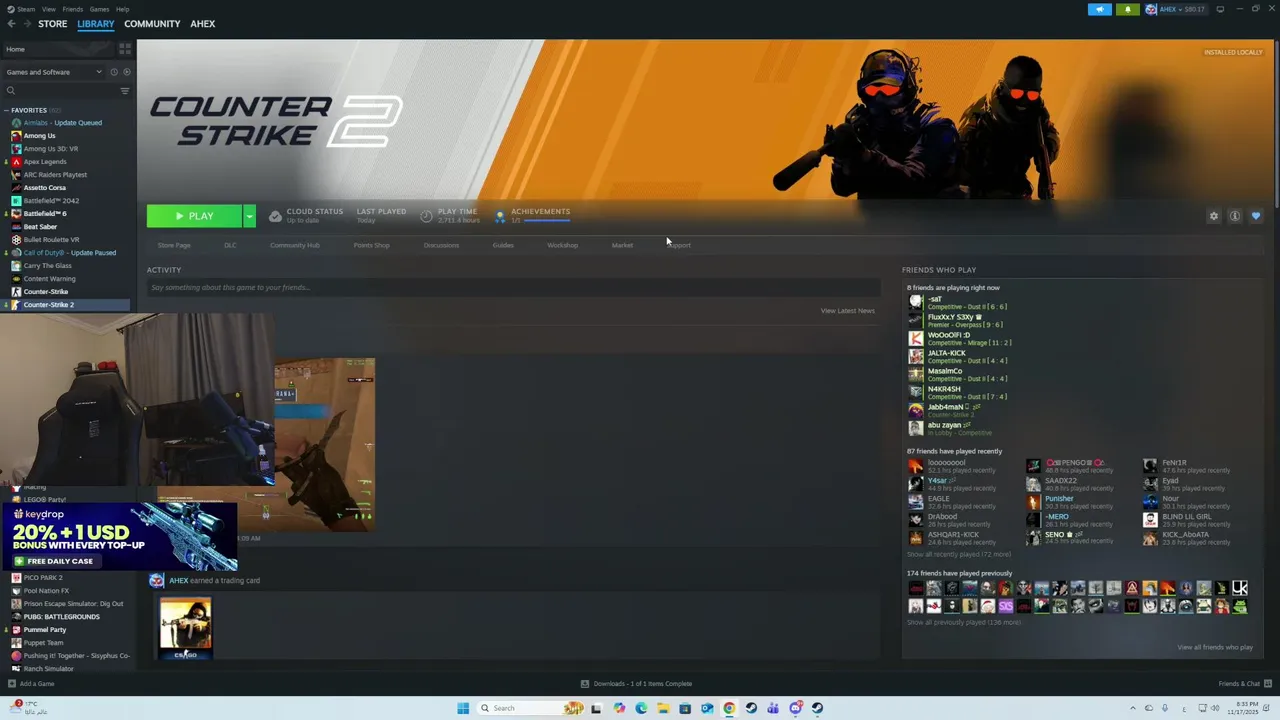Open the Help menu
1280x720 pixels.
pyautogui.click(x=122, y=9)
